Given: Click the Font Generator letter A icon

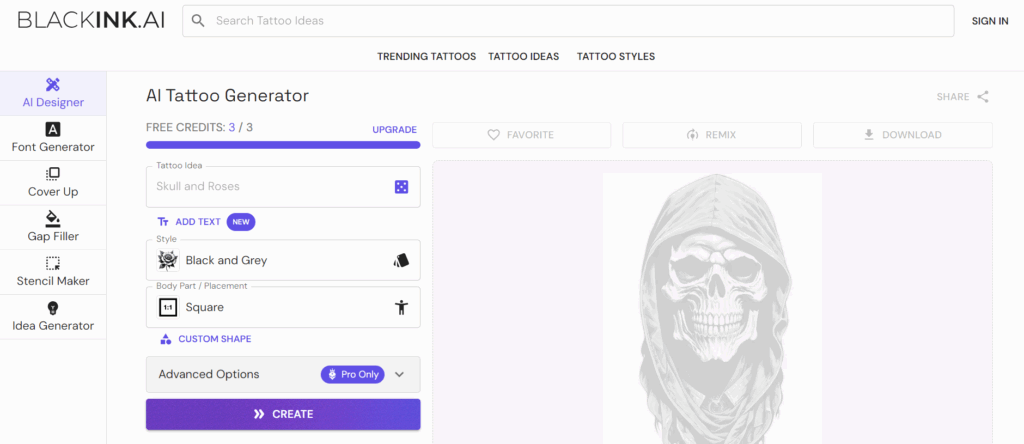Looking at the screenshot, I should tap(53, 129).
